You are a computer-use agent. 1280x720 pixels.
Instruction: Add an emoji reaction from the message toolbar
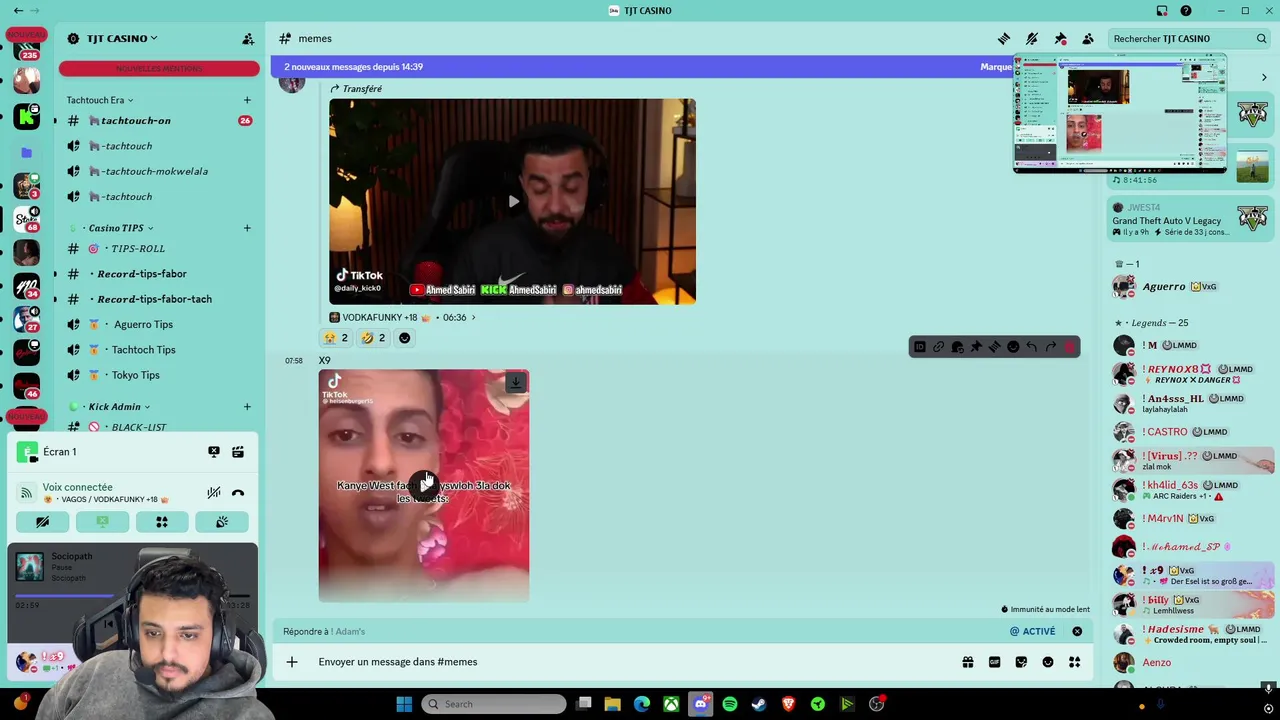point(1013,347)
